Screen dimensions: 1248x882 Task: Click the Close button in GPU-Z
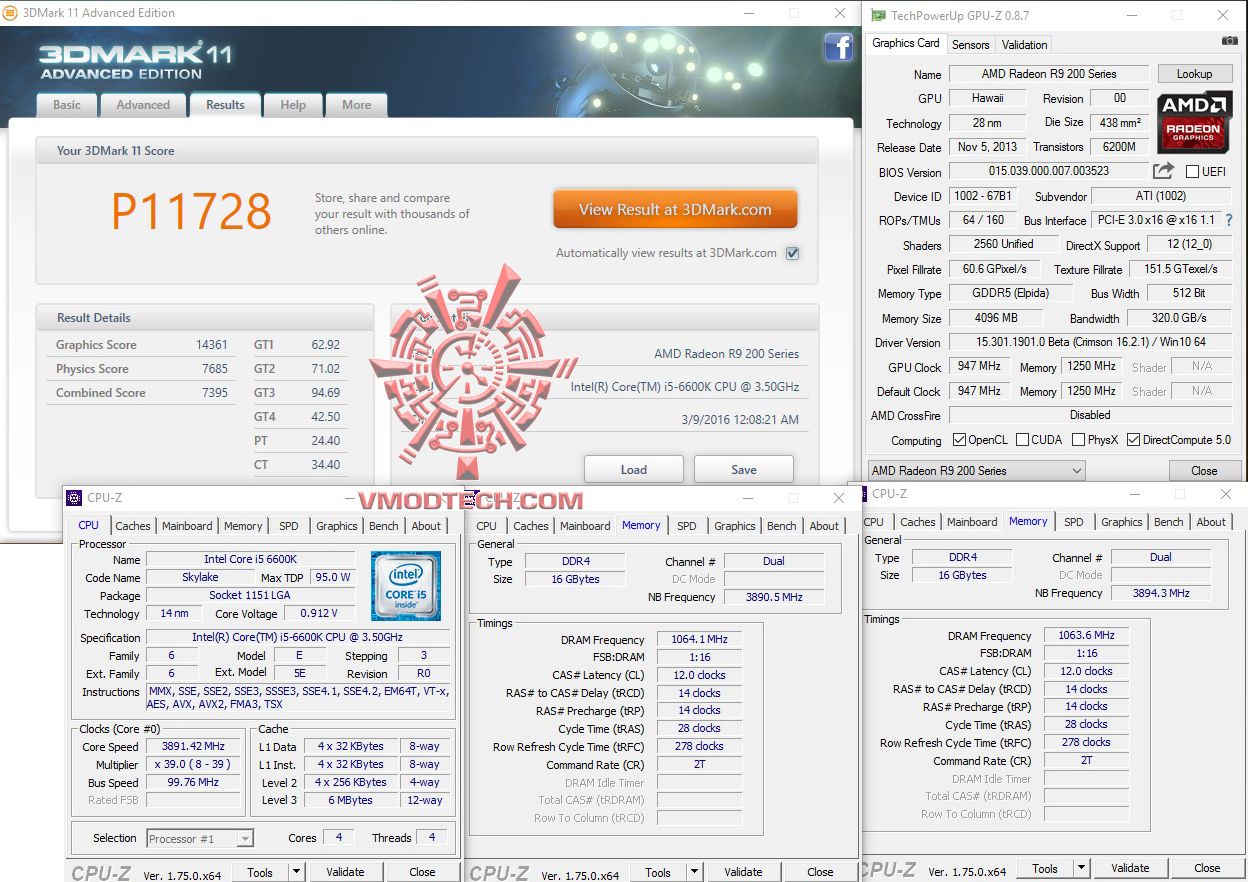1204,471
